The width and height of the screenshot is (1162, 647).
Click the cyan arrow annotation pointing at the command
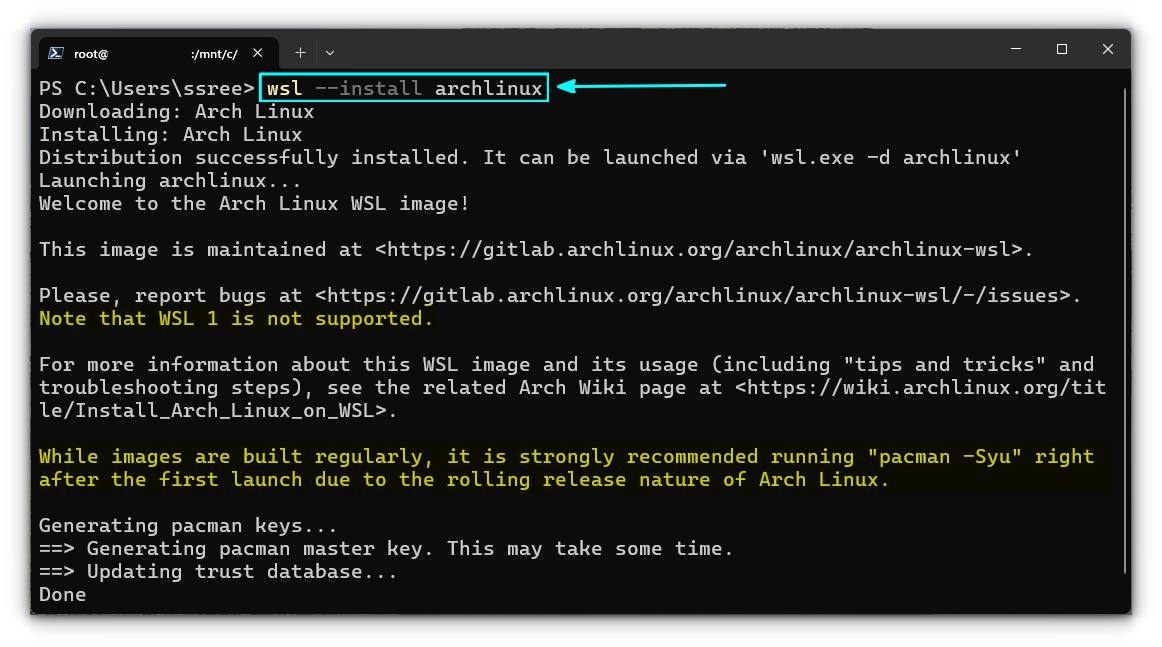click(640, 87)
